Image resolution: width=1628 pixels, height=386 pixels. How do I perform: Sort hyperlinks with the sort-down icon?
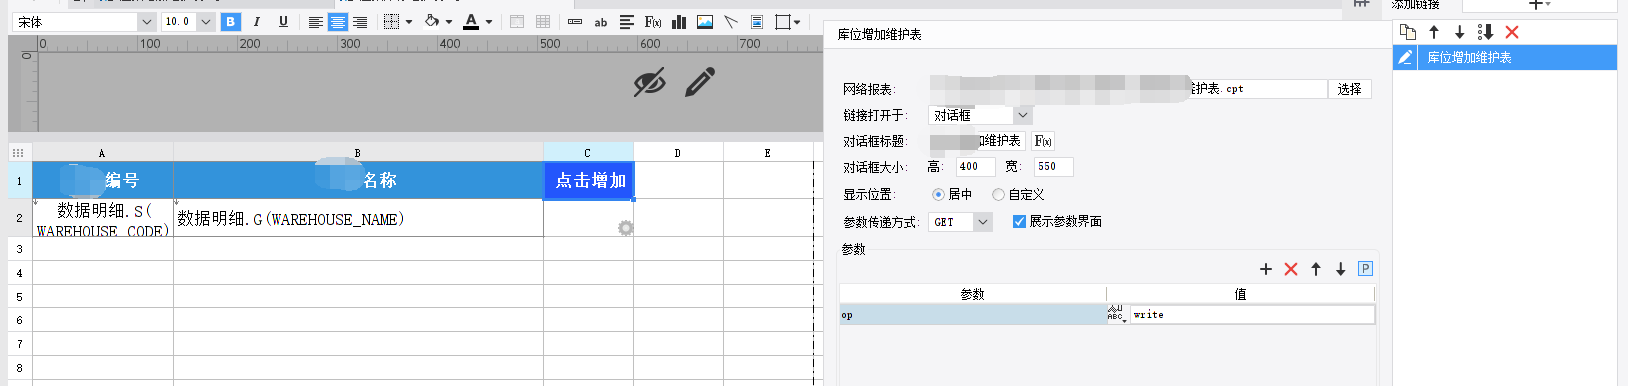point(1485,32)
